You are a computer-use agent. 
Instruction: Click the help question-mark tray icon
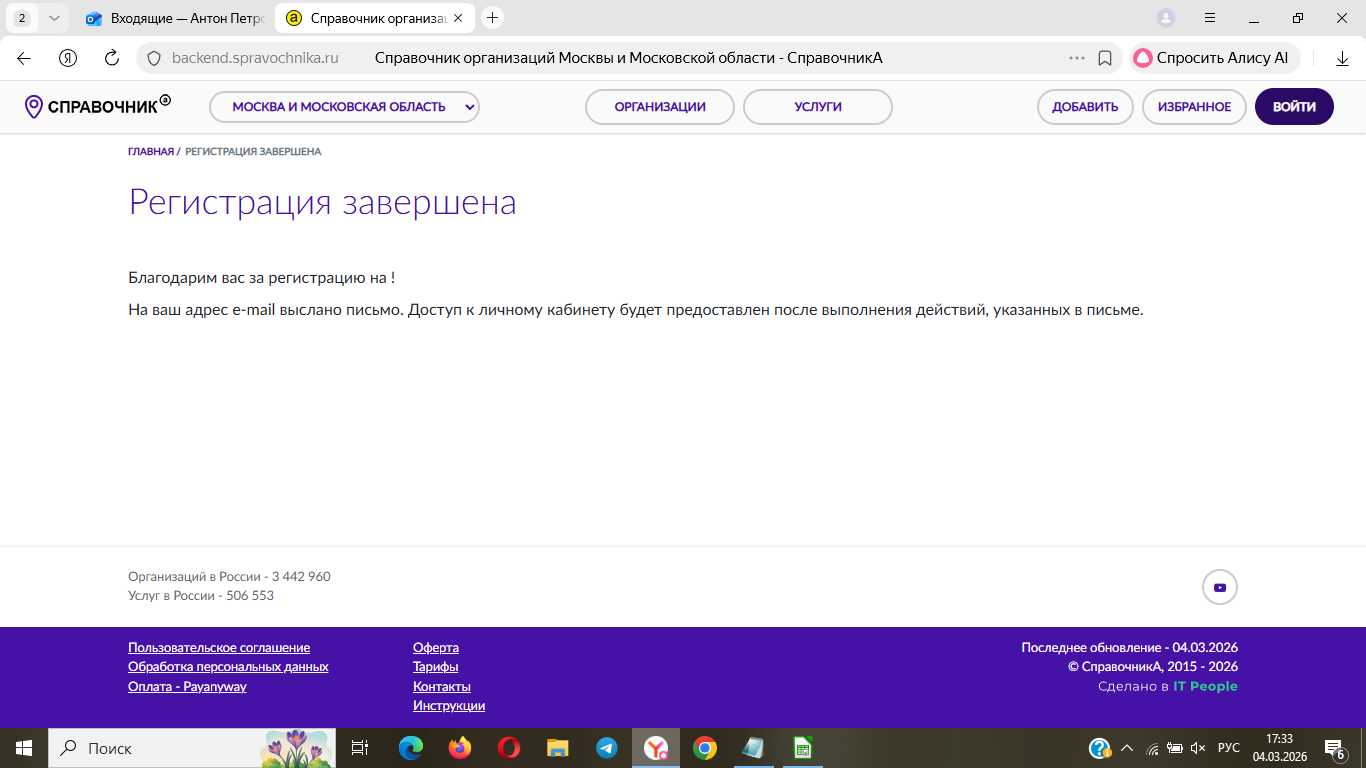[x=1099, y=748]
